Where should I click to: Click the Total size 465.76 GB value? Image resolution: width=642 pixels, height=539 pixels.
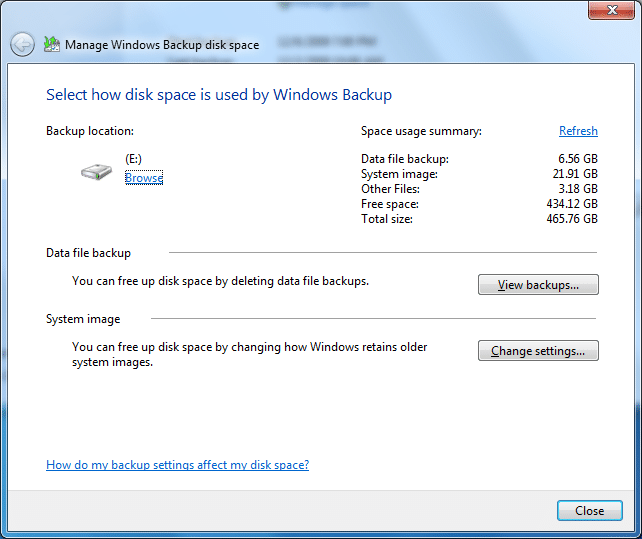pyautogui.click(x=572, y=219)
